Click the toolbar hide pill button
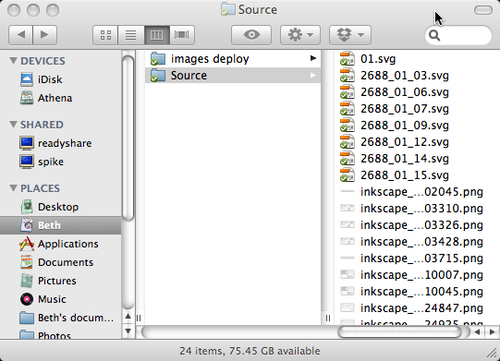Viewport: 500px width, 361px height. [x=483, y=10]
